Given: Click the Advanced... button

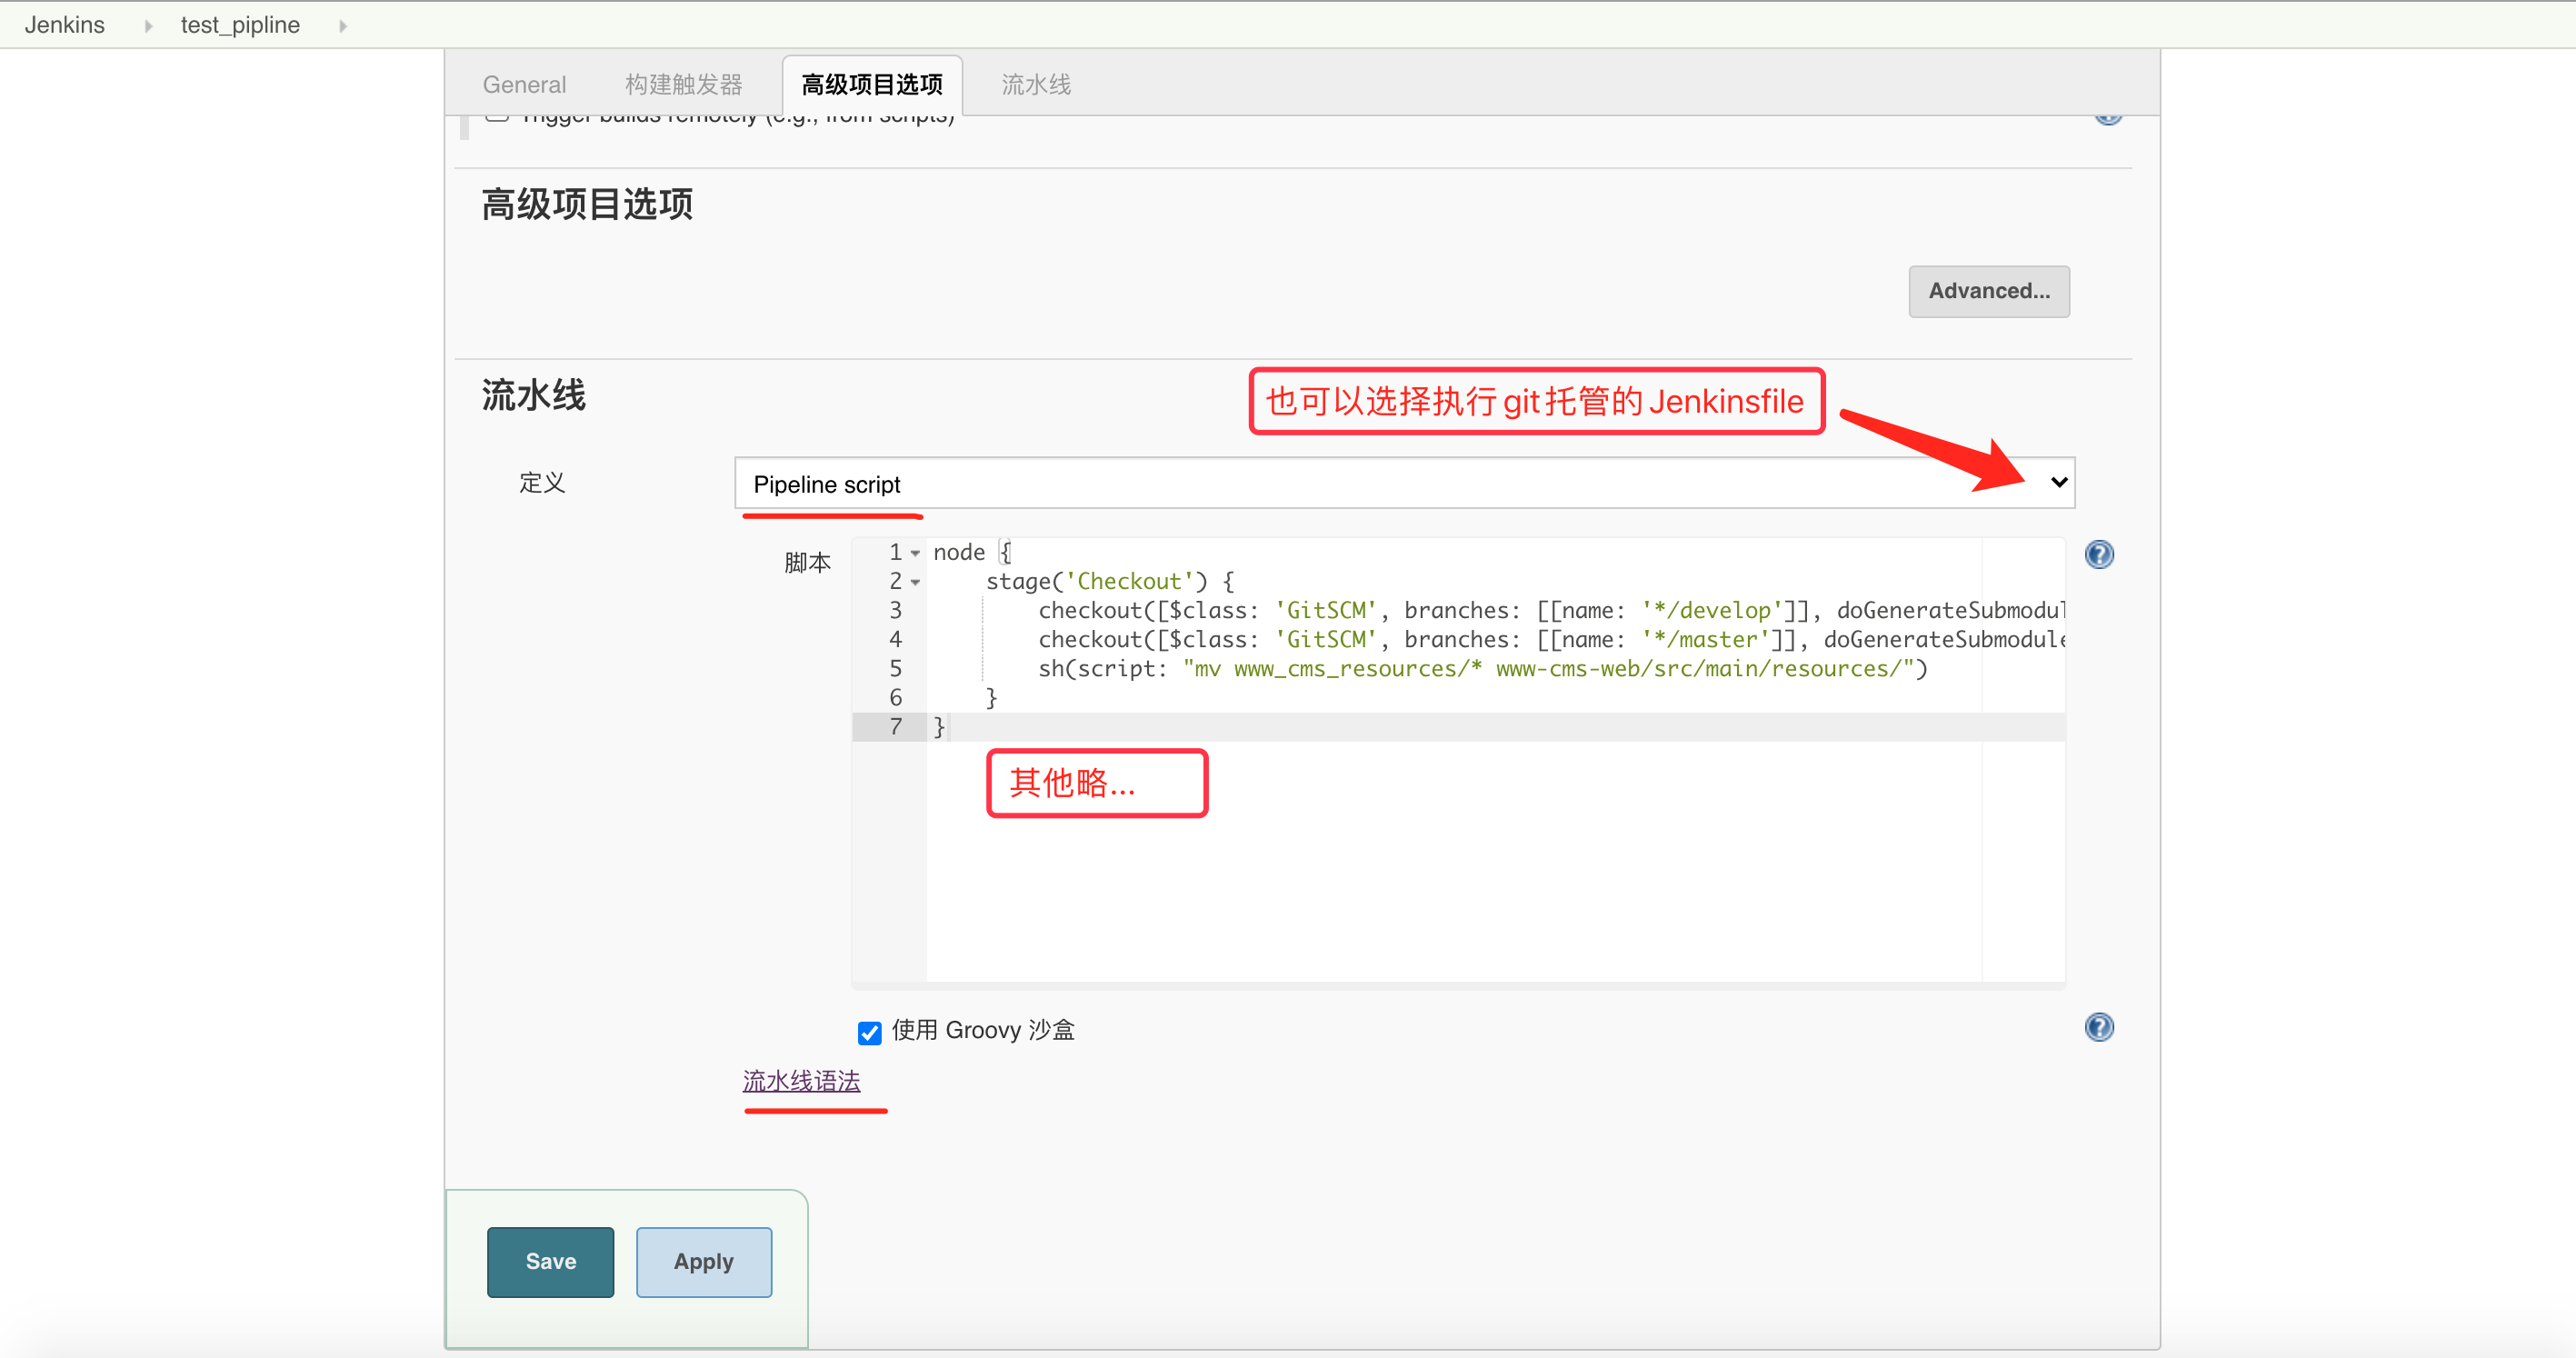Looking at the screenshot, I should [x=1988, y=291].
